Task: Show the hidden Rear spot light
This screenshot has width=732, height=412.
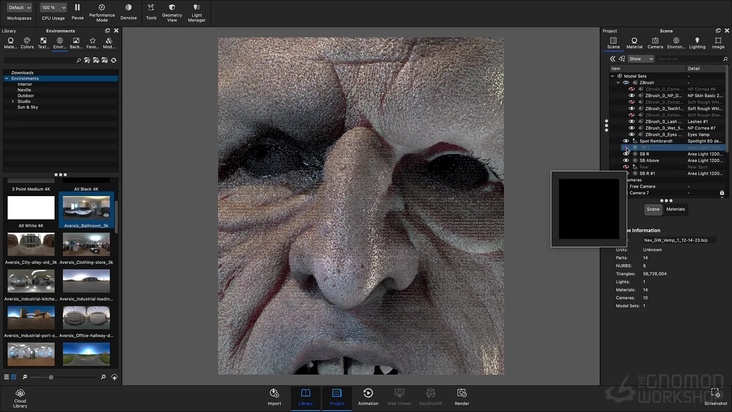Action: tap(626, 167)
